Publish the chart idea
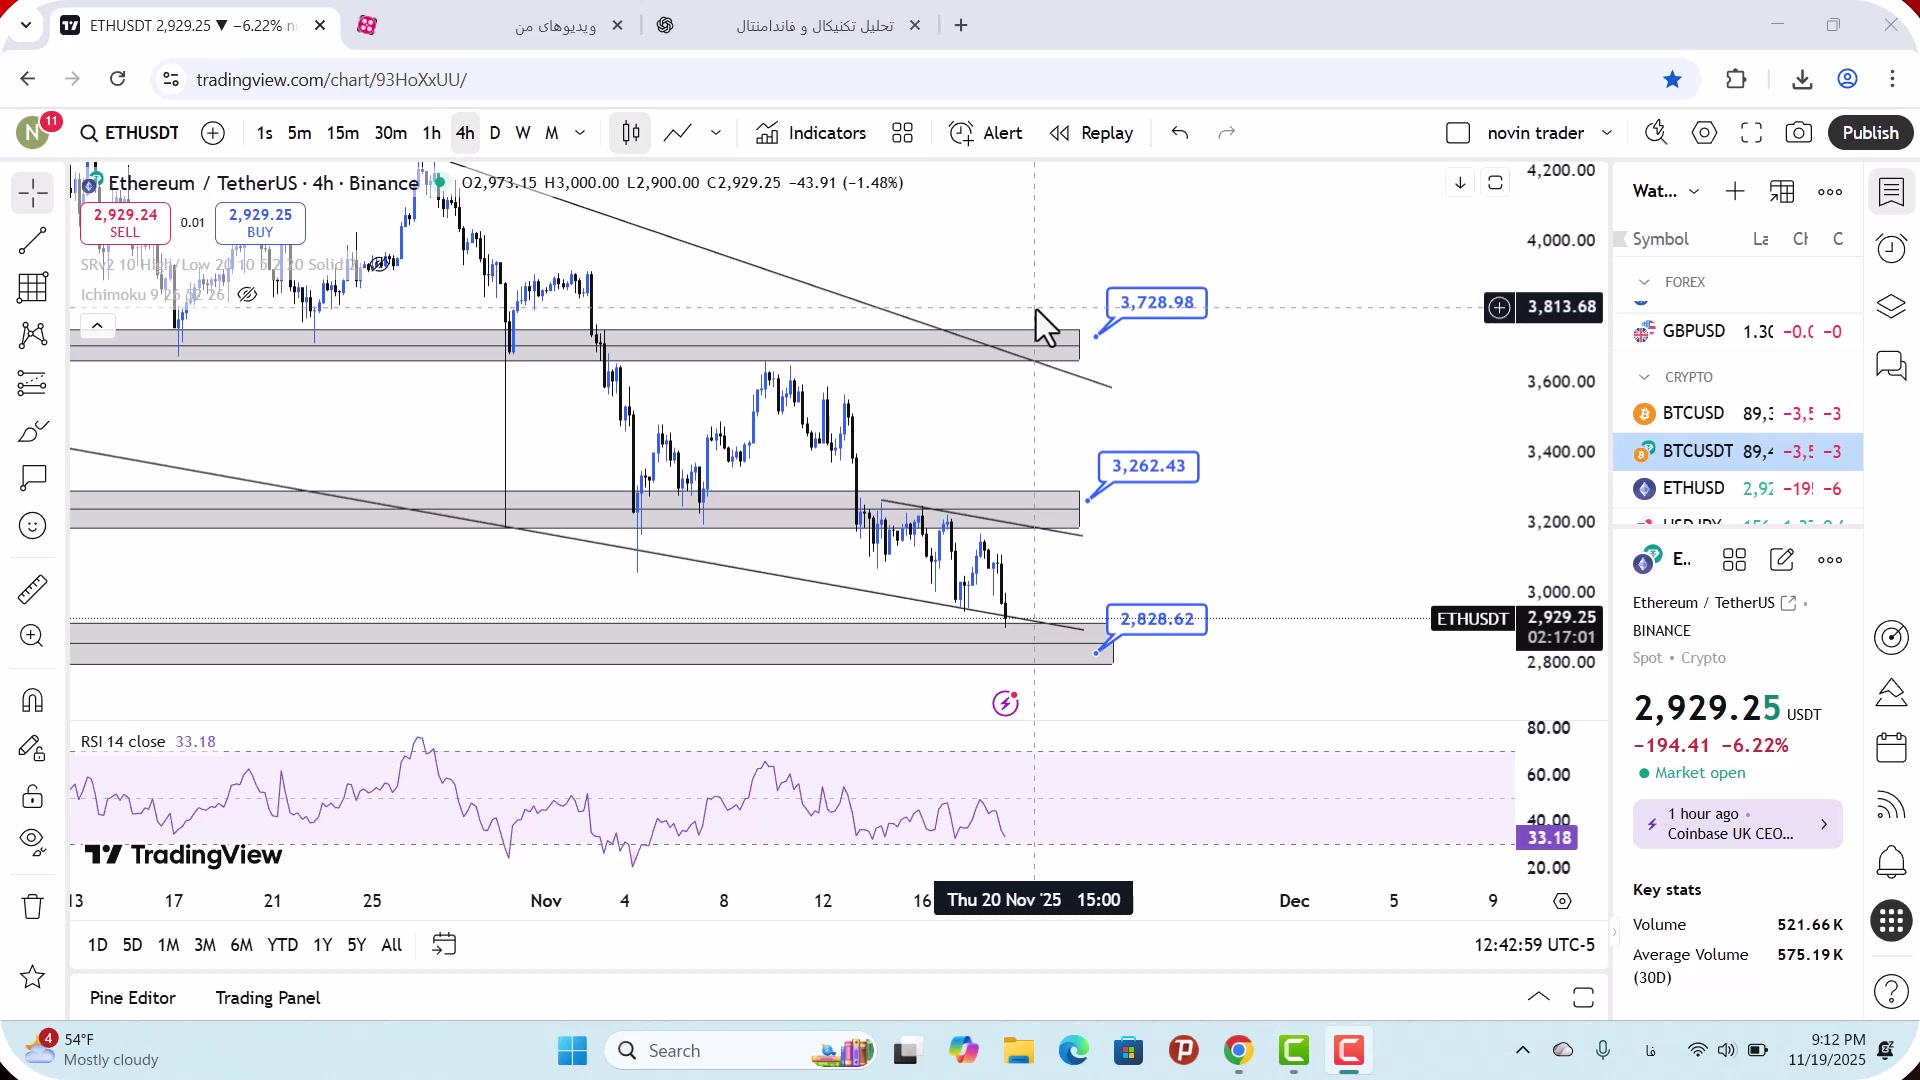Image resolution: width=1920 pixels, height=1080 pixels. [x=1870, y=133]
